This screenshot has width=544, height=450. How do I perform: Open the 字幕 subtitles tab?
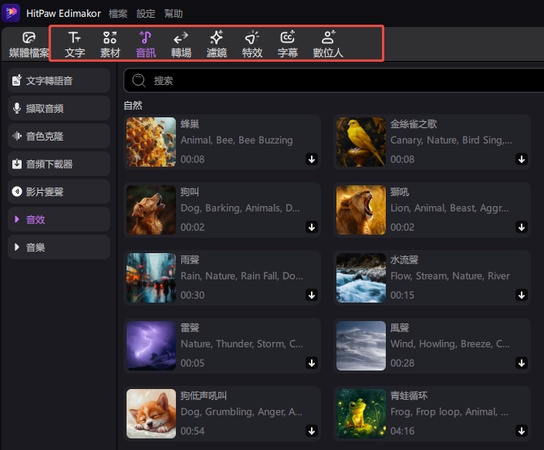[288, 44]
